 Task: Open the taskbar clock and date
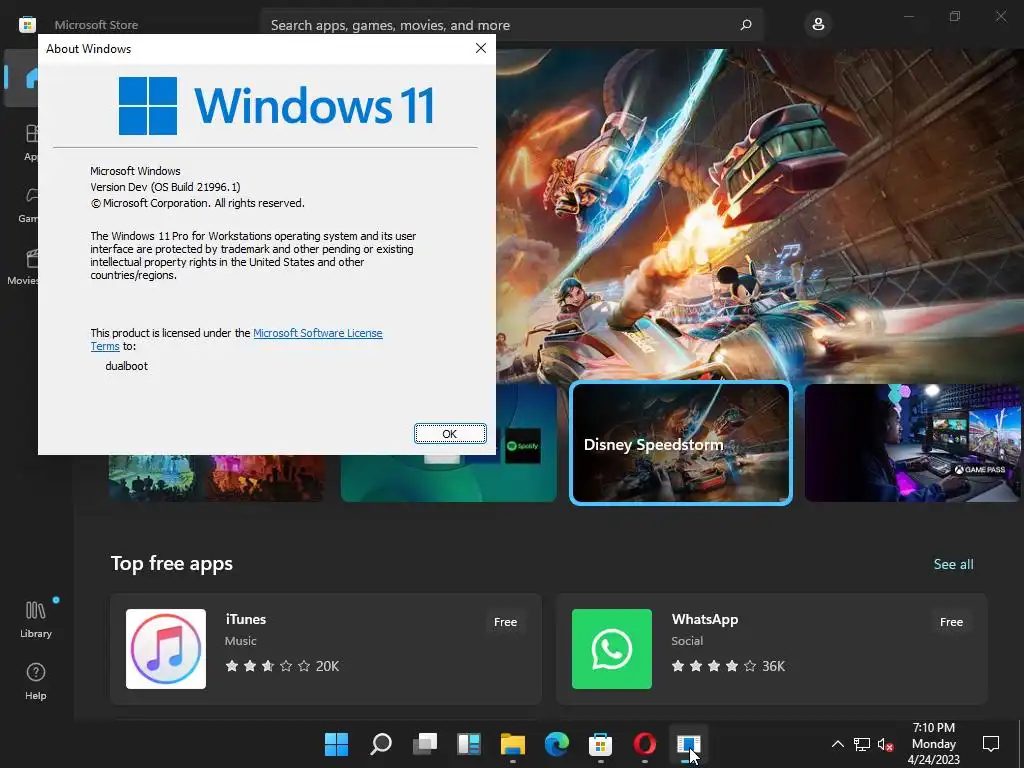click(x=933, y=744)
